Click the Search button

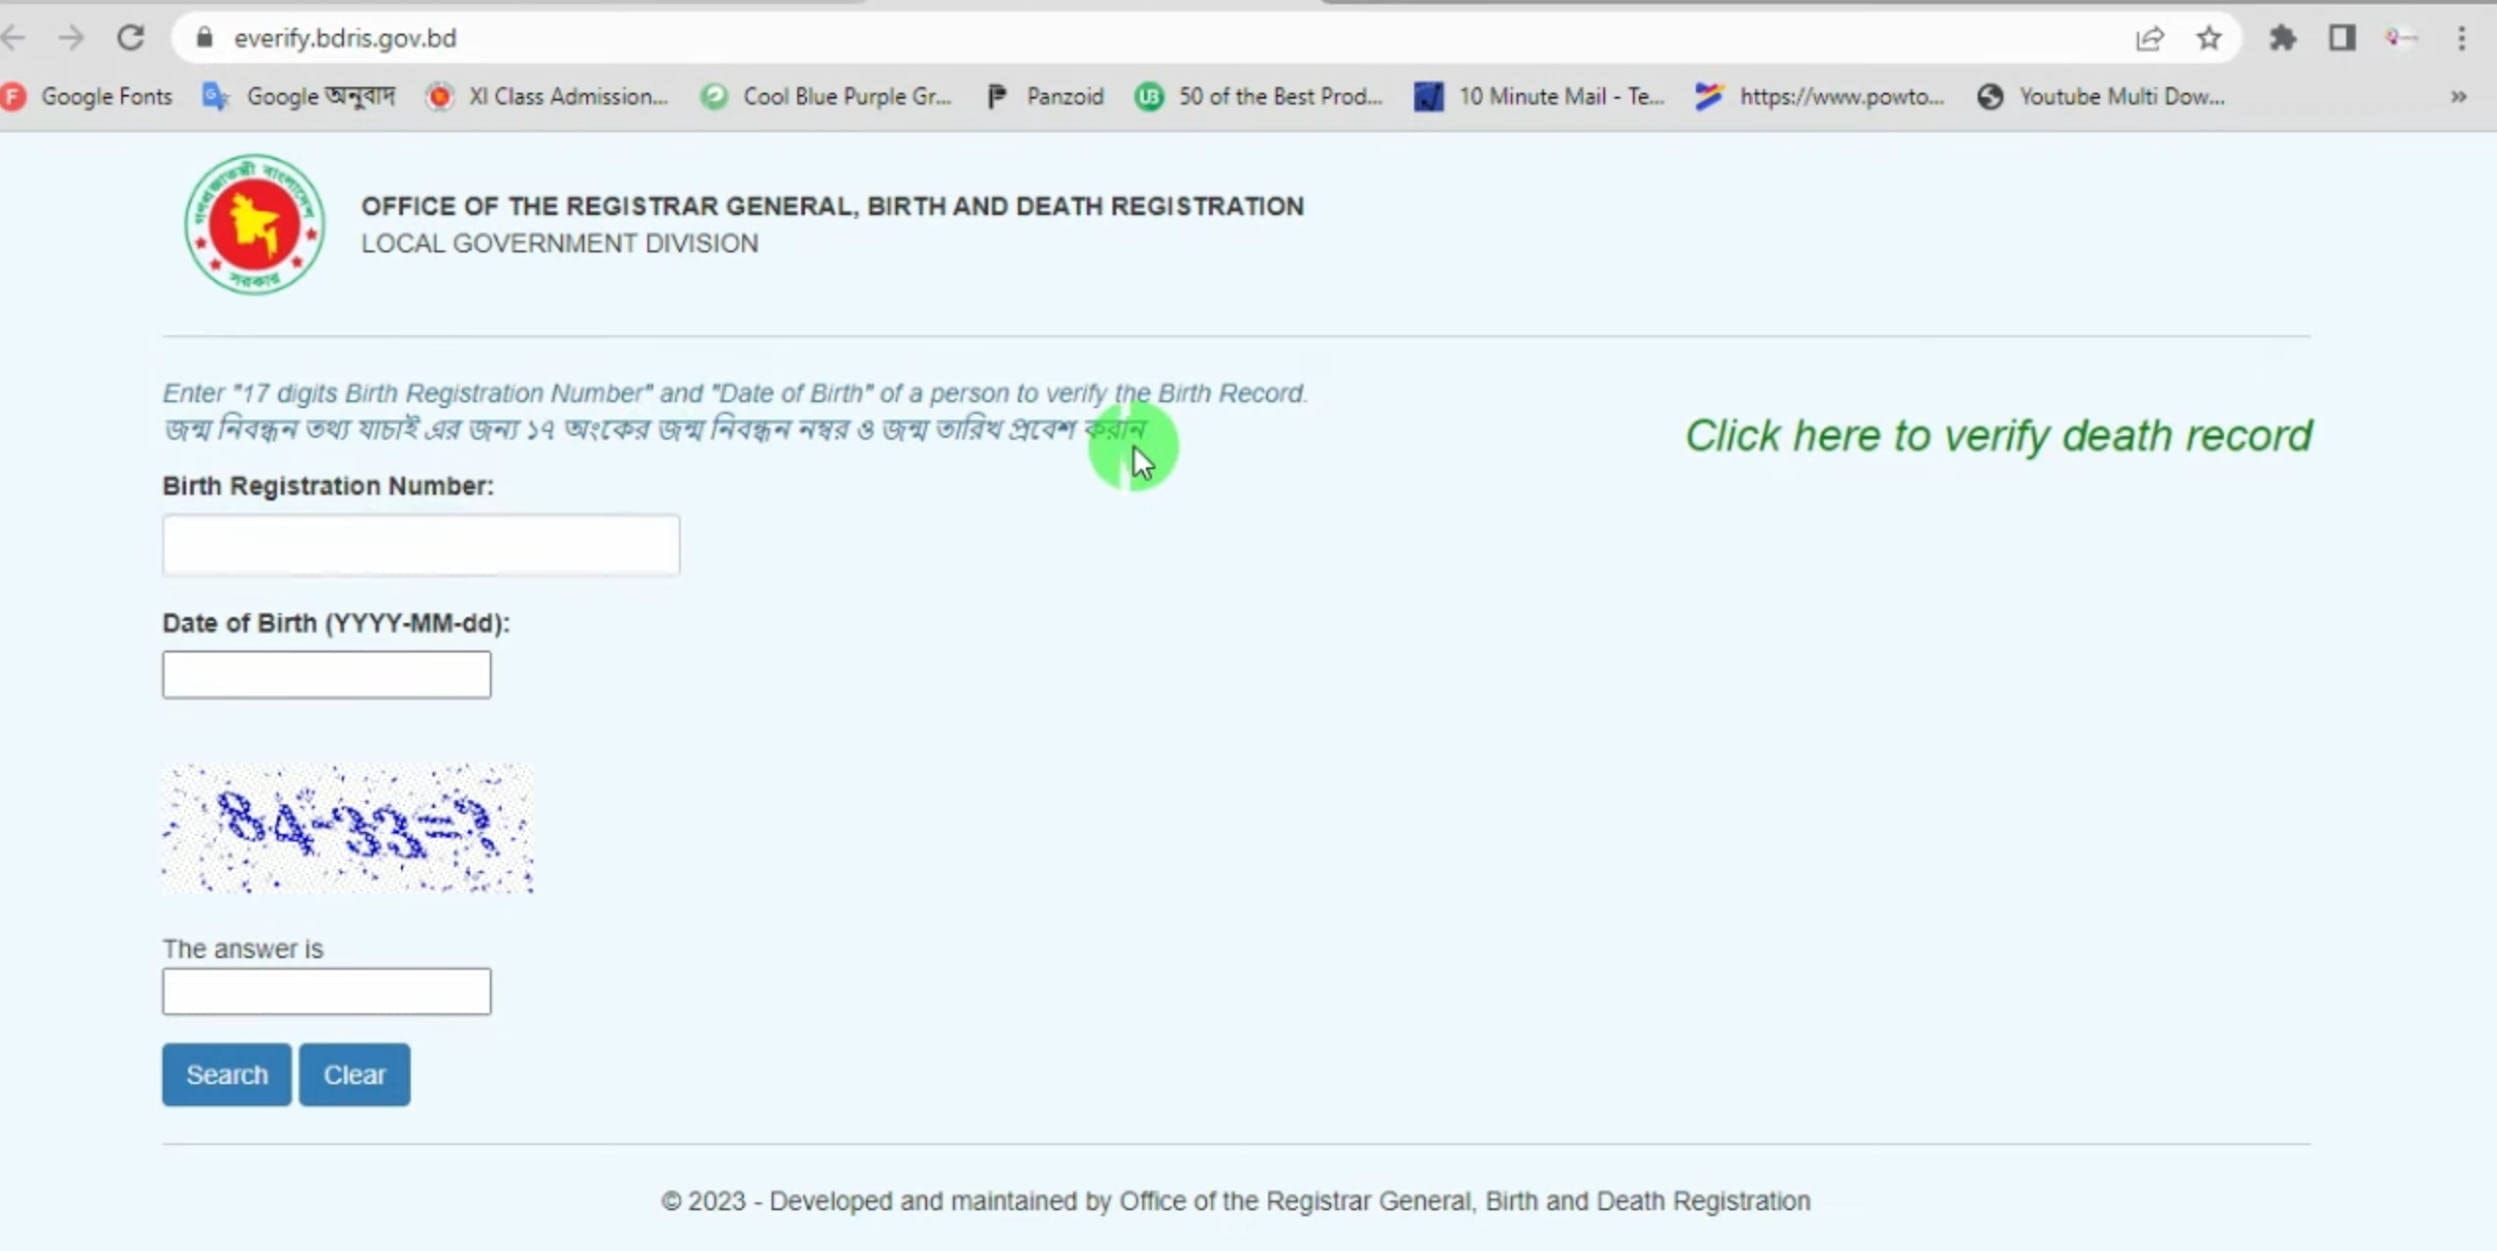(227, 1074)
